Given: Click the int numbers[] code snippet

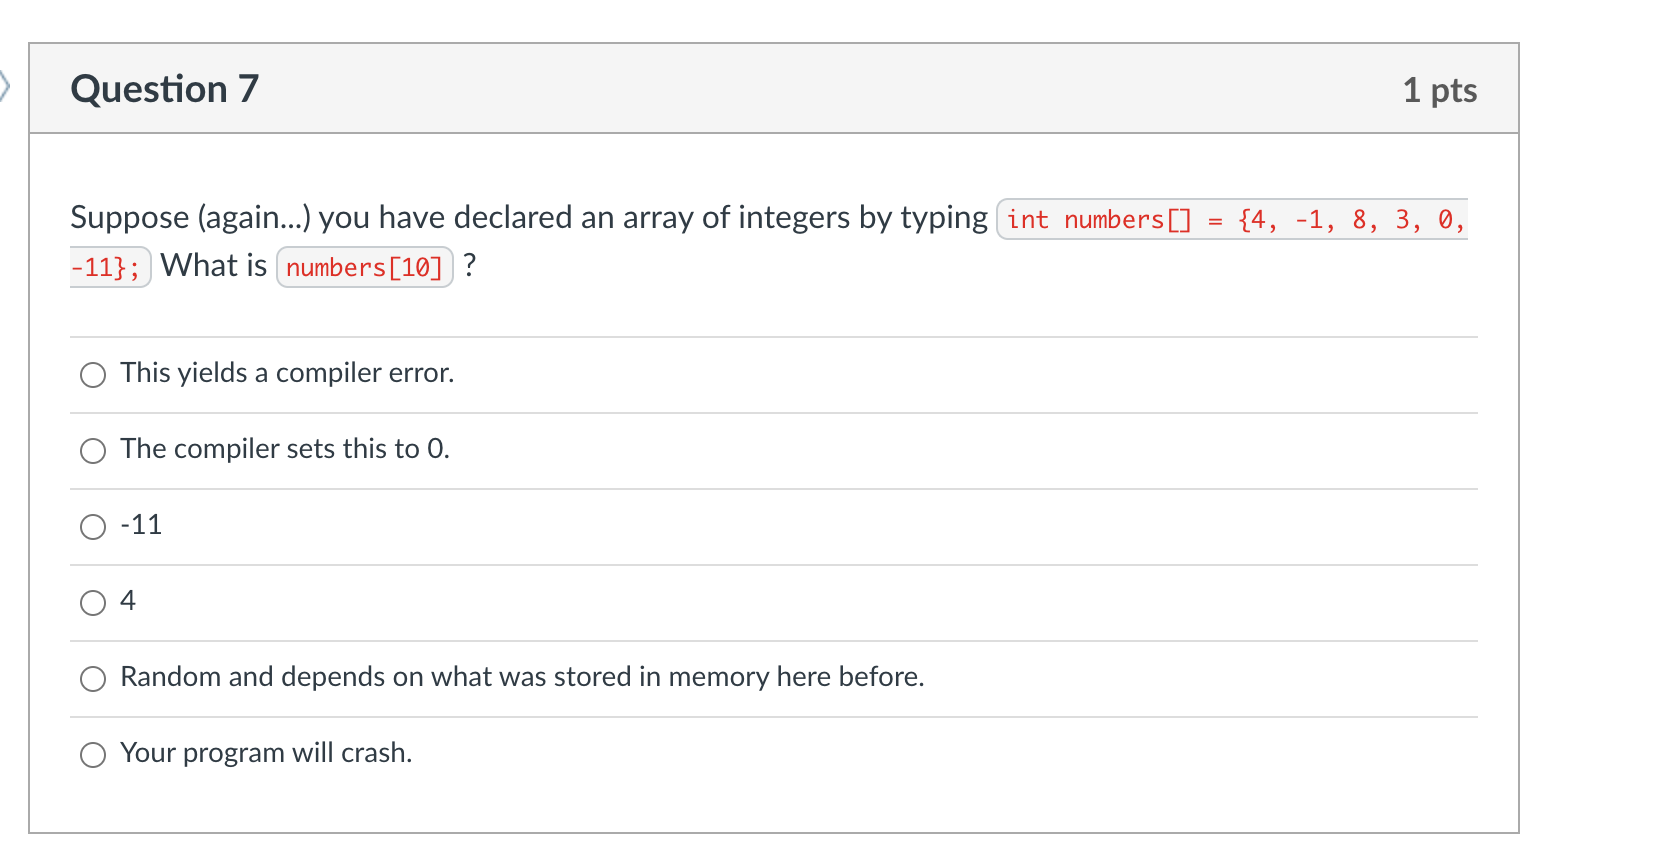Looking at the screenshot, I should (1230, 219).
